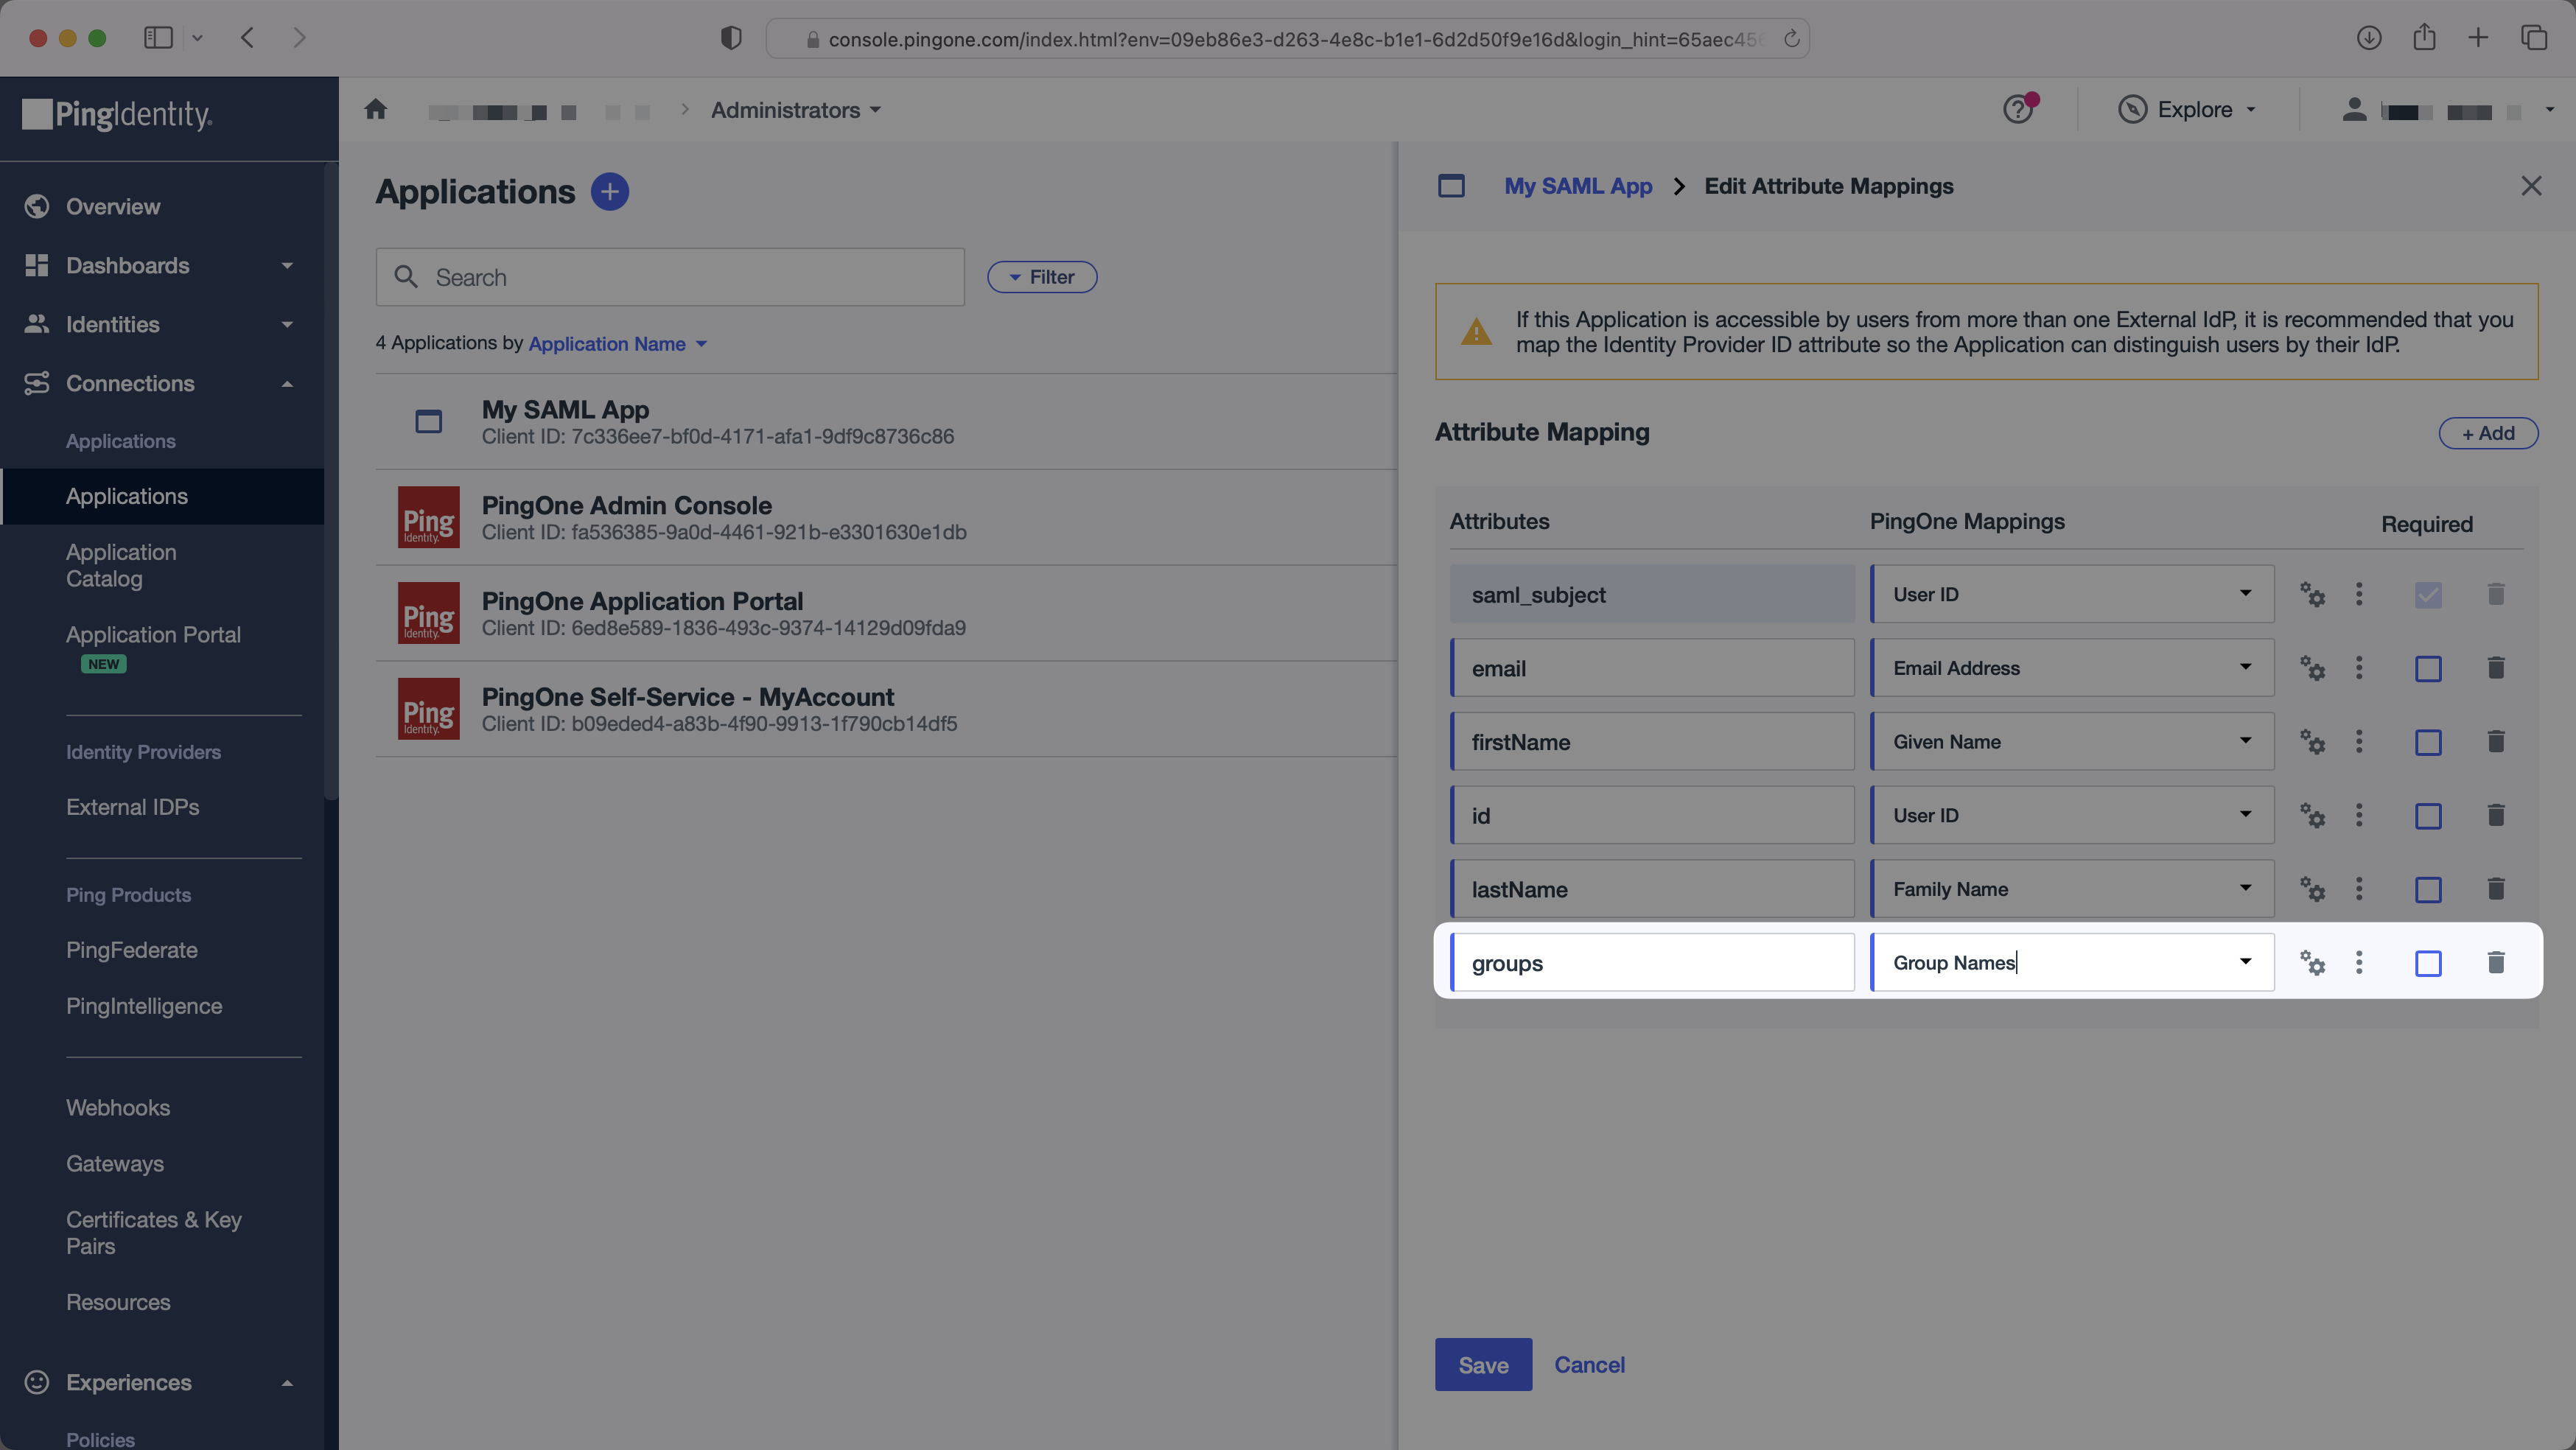Click the add application plus icon
The width and height of the screenshot is (2576, 1450).
(x=610, y=191)
